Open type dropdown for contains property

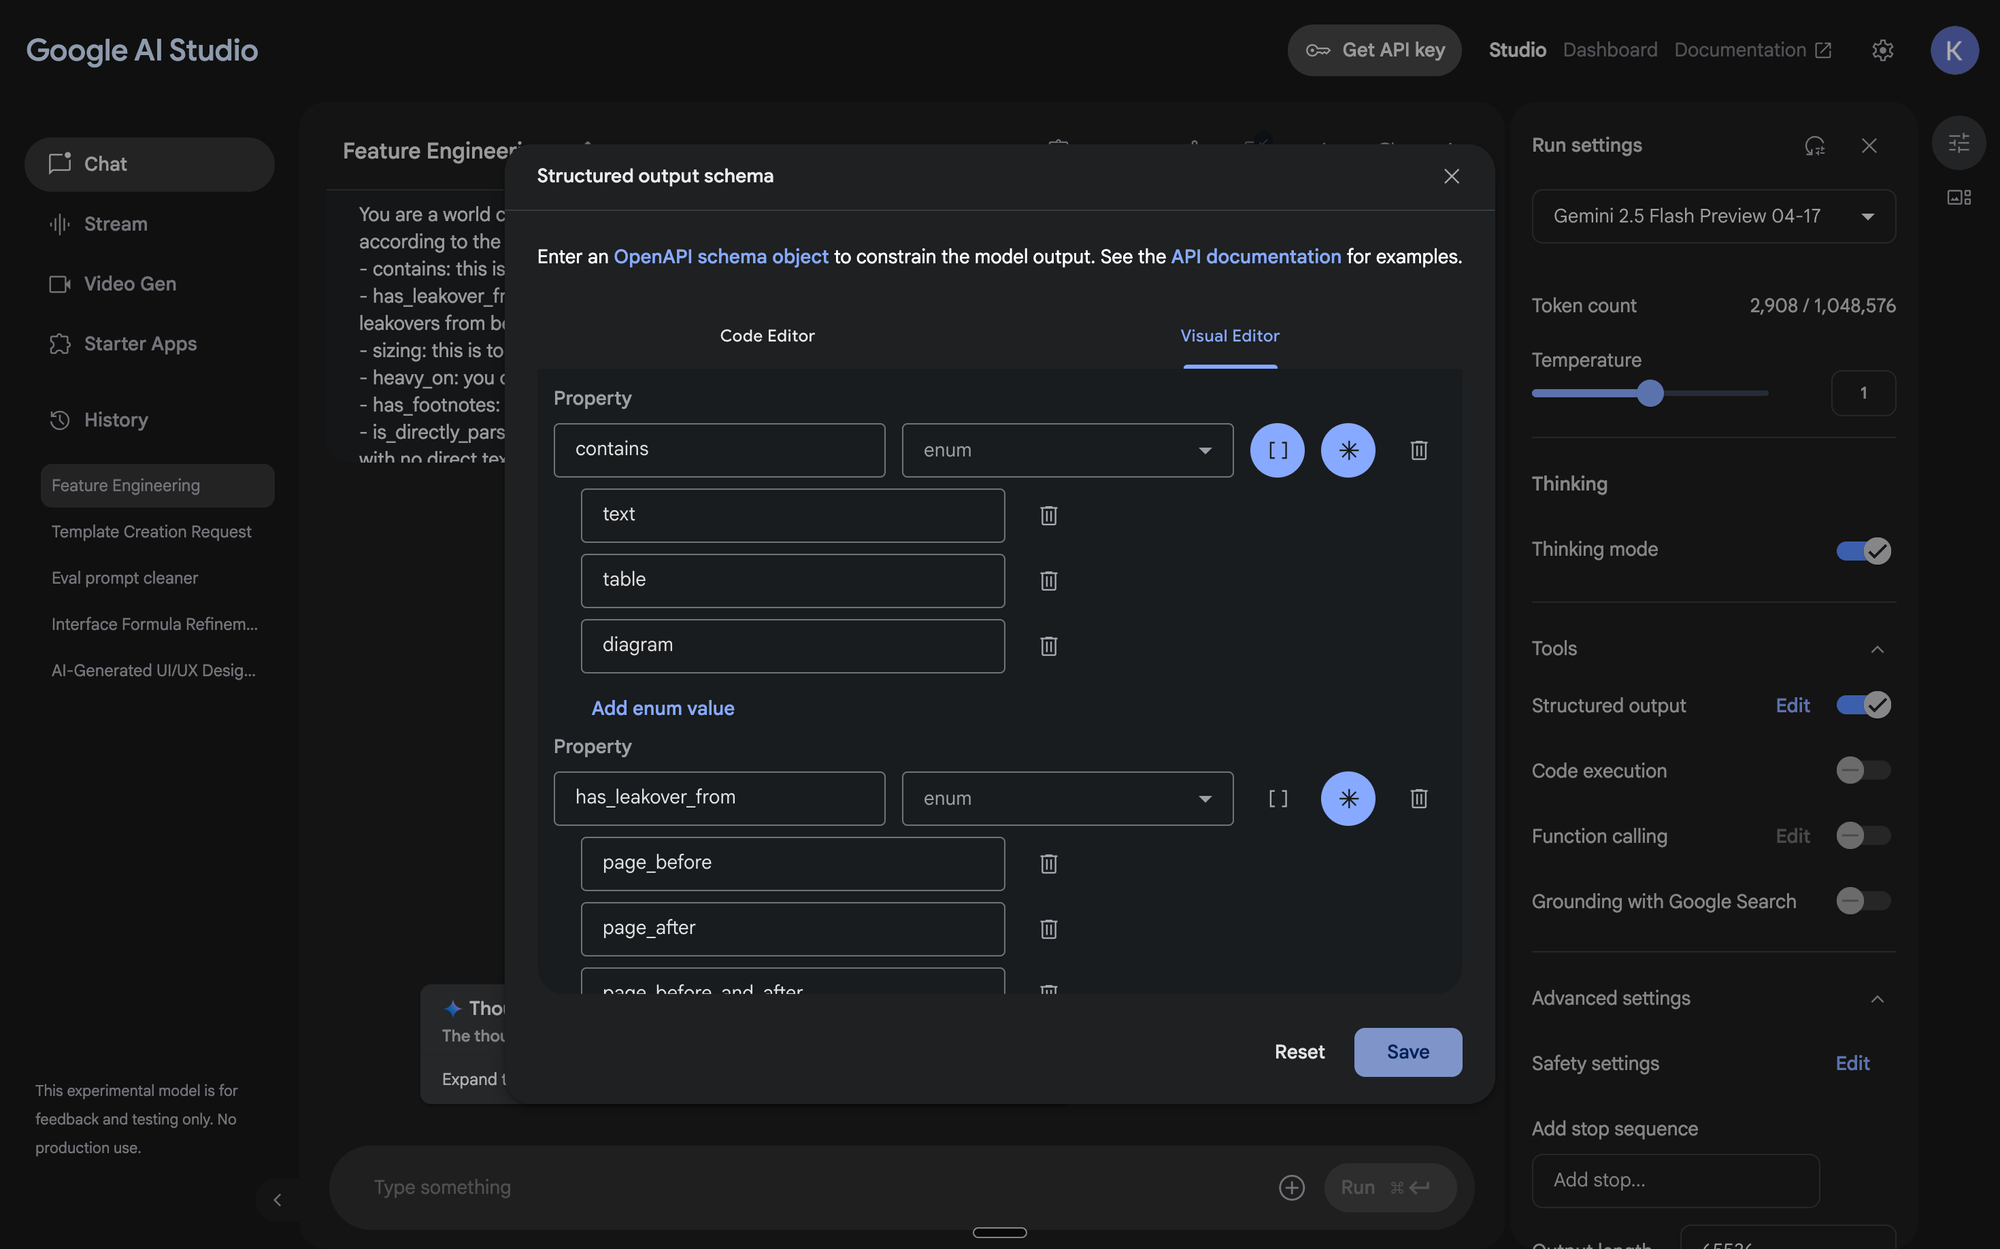click(1067, 450)
